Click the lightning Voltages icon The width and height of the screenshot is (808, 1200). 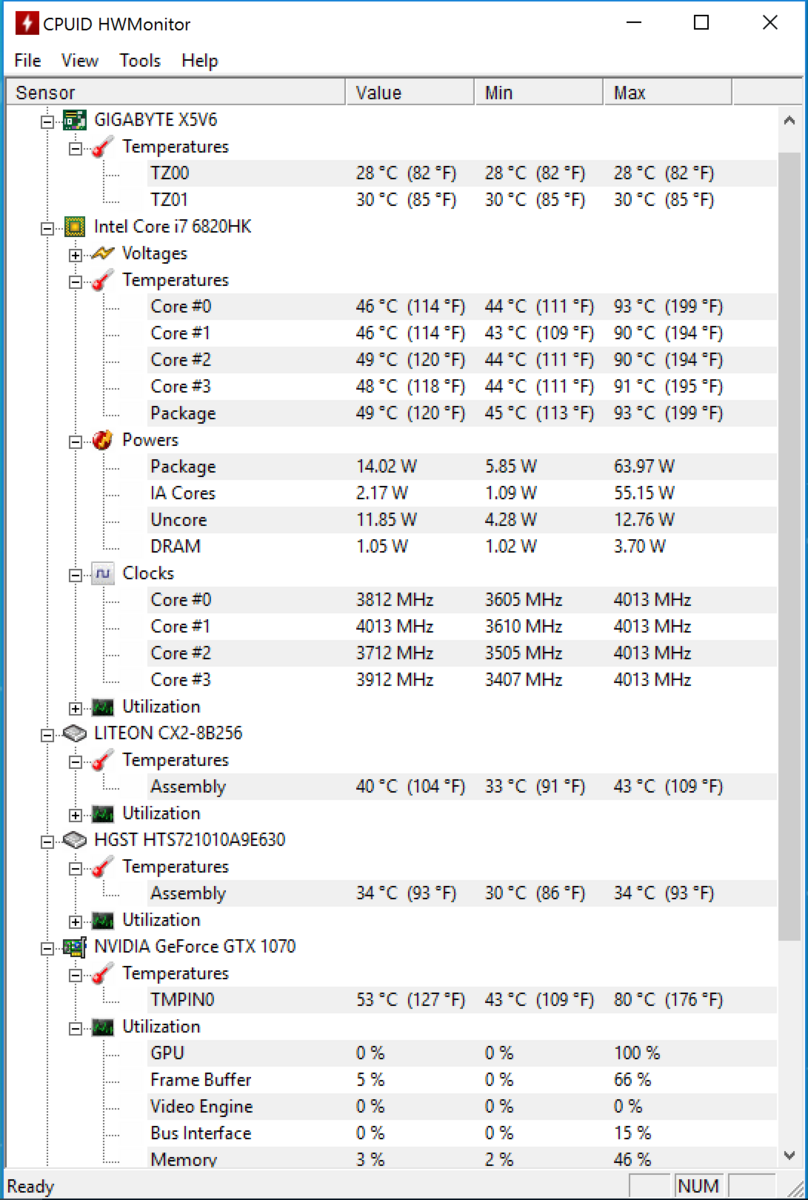pyautogui.click(x=102, y=254)
